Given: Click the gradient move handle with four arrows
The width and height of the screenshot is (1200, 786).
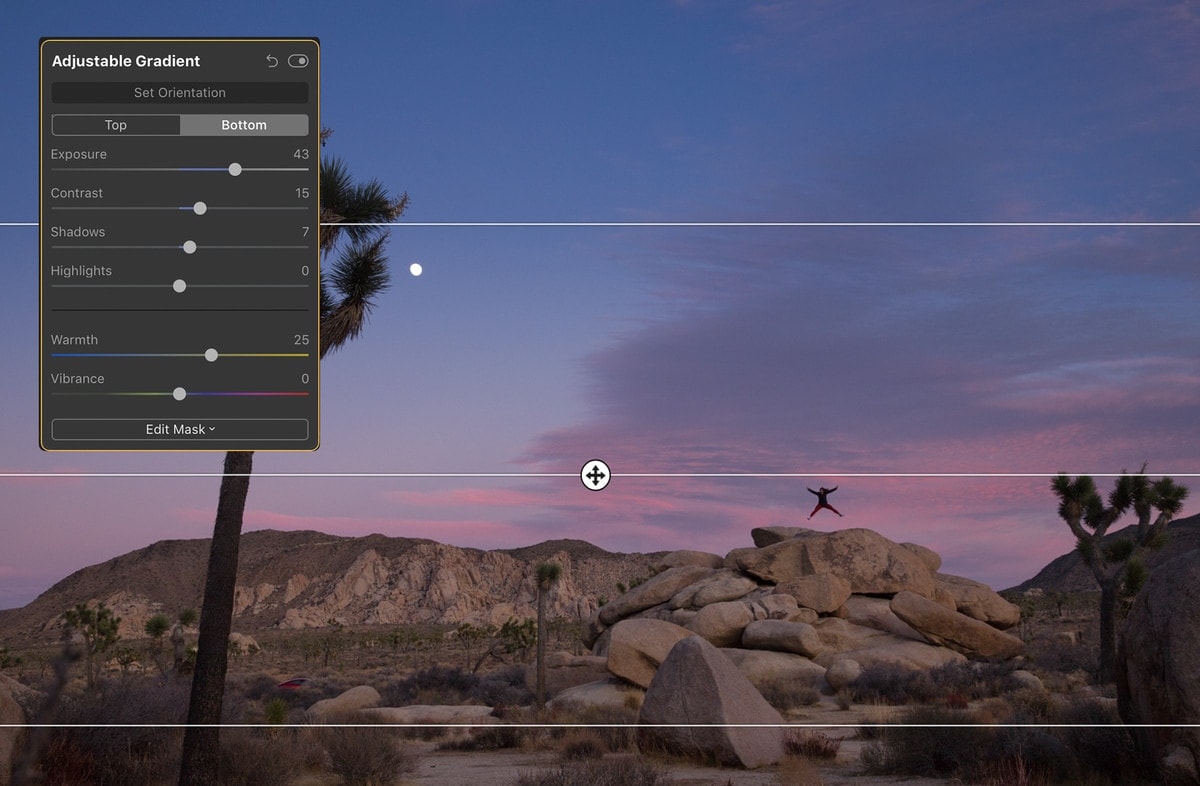Looking at the screenshot, I should (595, 475).
